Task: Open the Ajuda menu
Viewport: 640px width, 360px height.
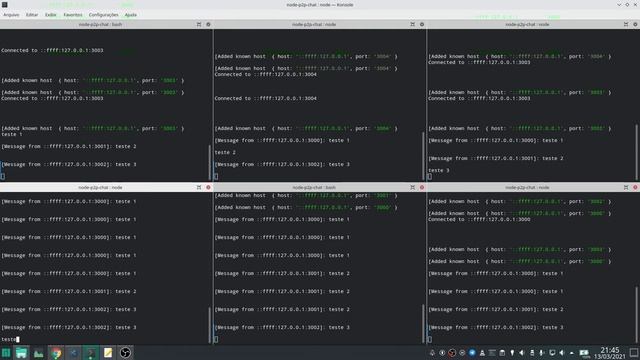Action: pos(131,15)
